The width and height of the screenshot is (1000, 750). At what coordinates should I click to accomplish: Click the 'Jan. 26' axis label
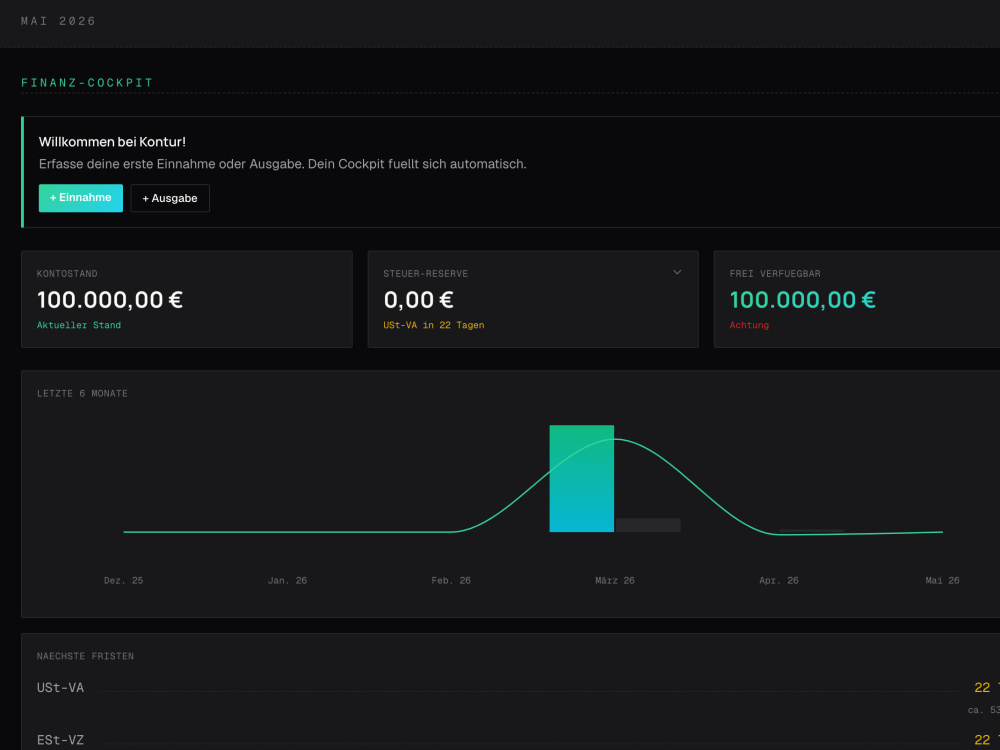[x=287, y=580]
